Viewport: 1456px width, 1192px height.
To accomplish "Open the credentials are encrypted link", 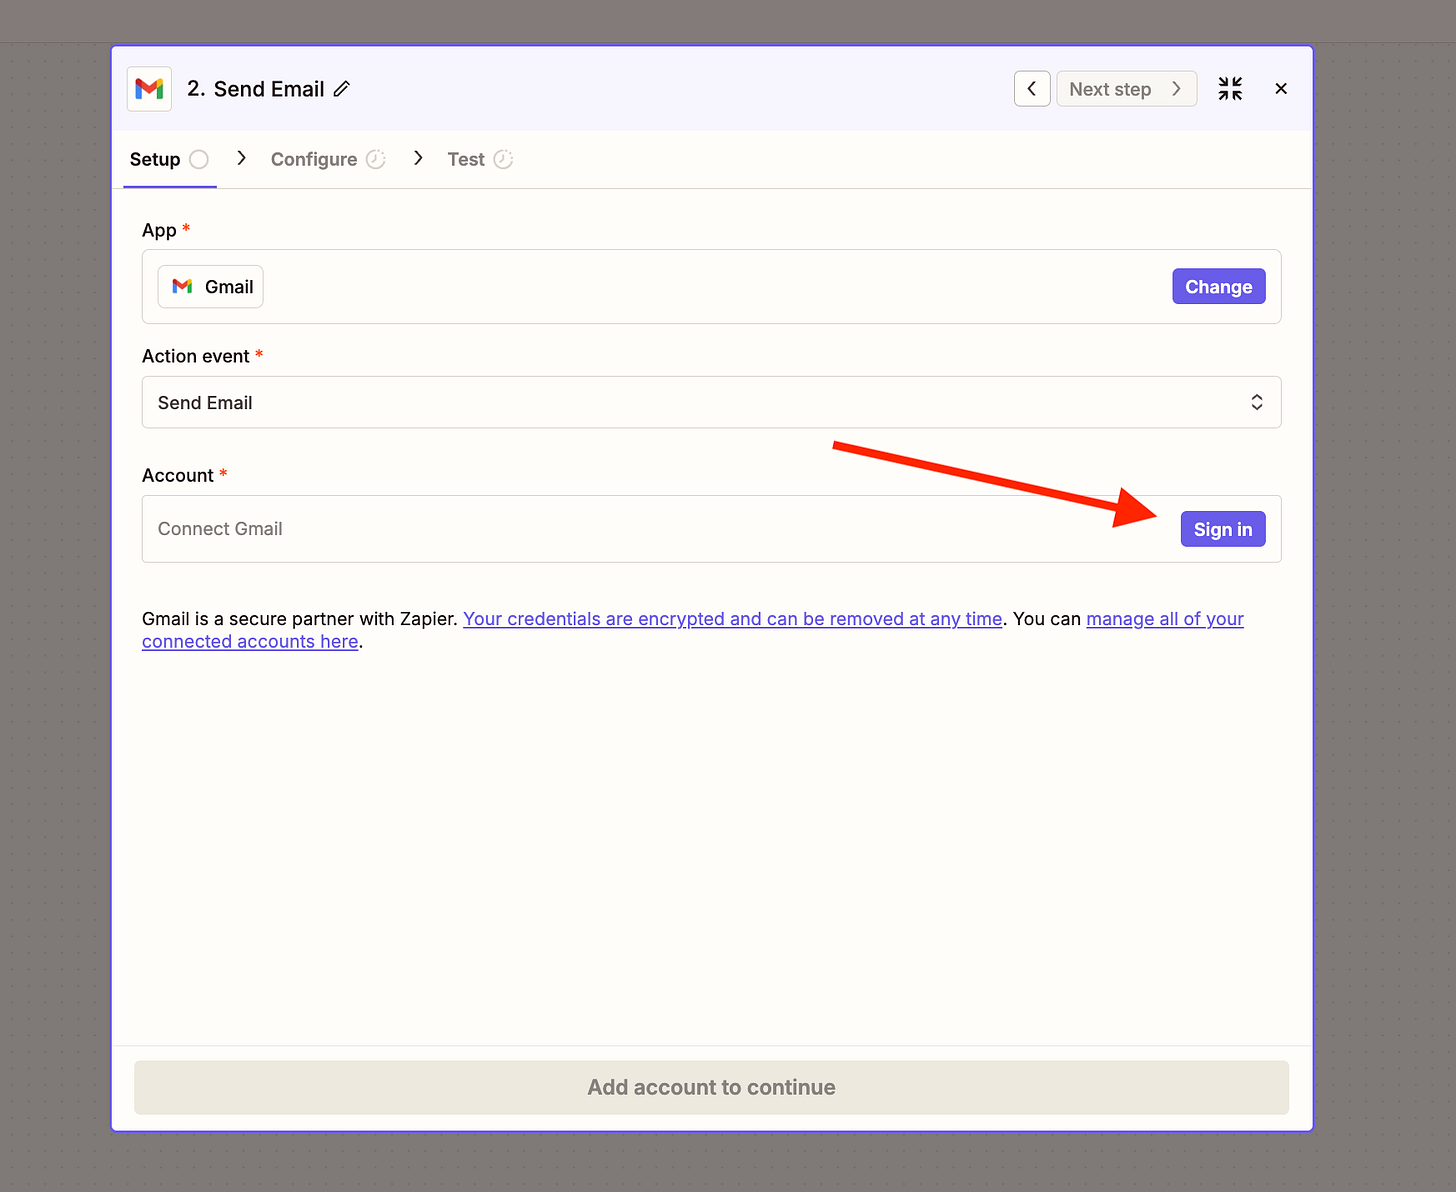I will point(733,619).
